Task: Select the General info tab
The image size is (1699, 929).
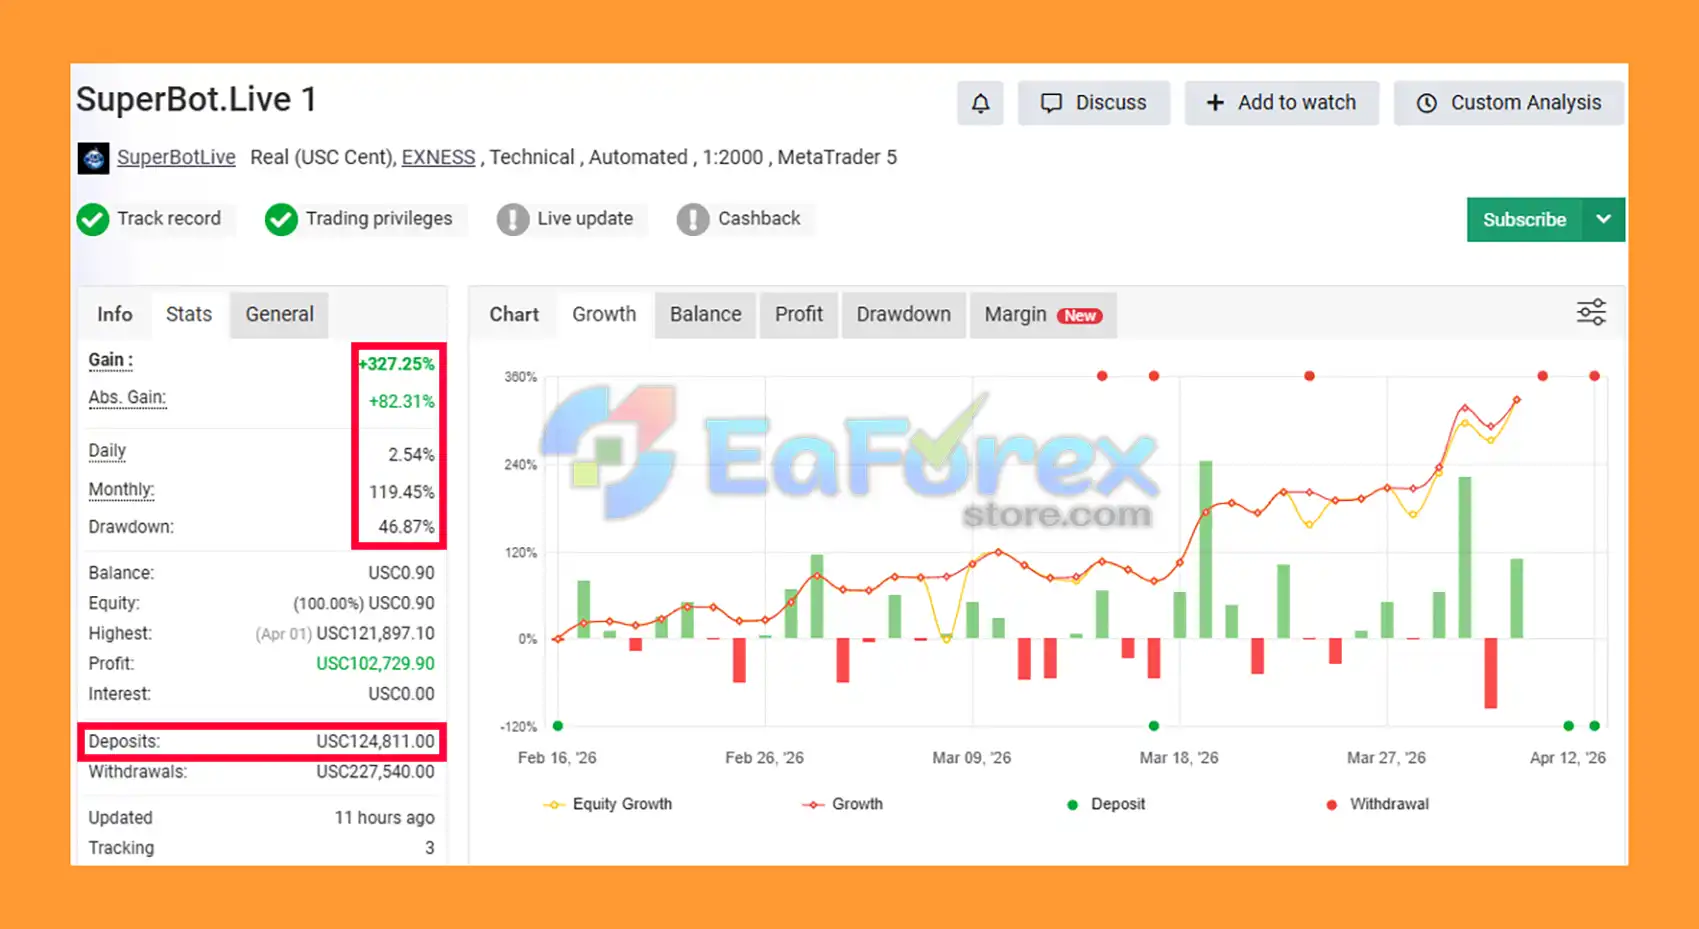Action: (x=279, y=314)
